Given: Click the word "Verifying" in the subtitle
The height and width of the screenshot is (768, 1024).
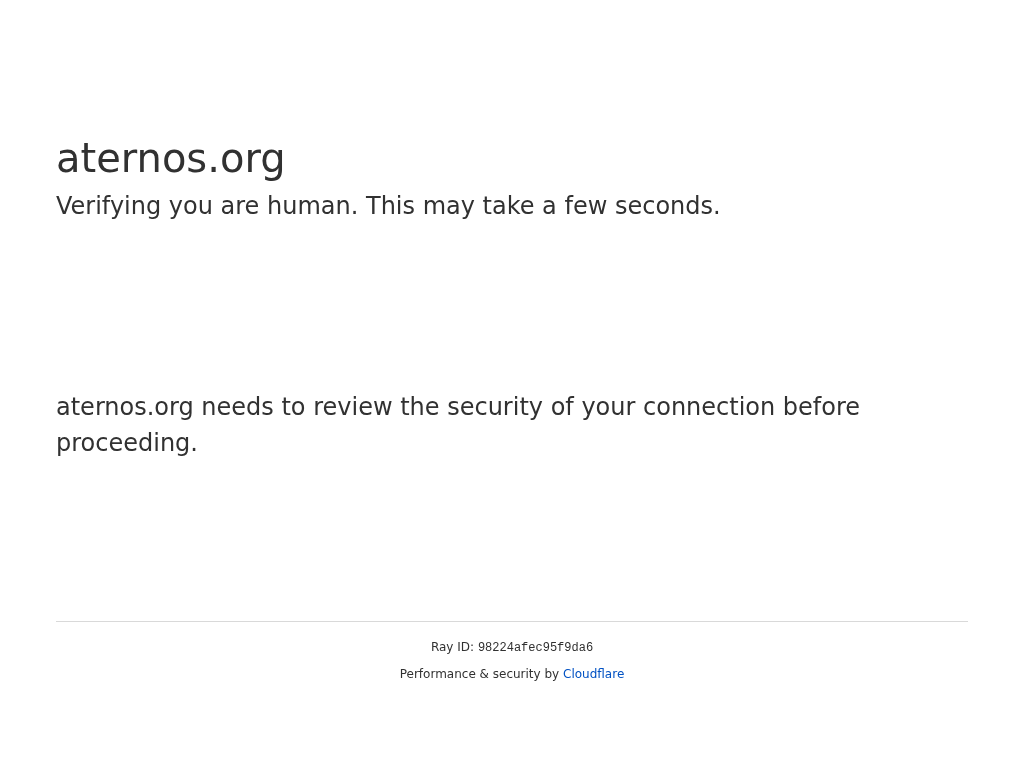Looking at the screenshot, I should (108, 206).
